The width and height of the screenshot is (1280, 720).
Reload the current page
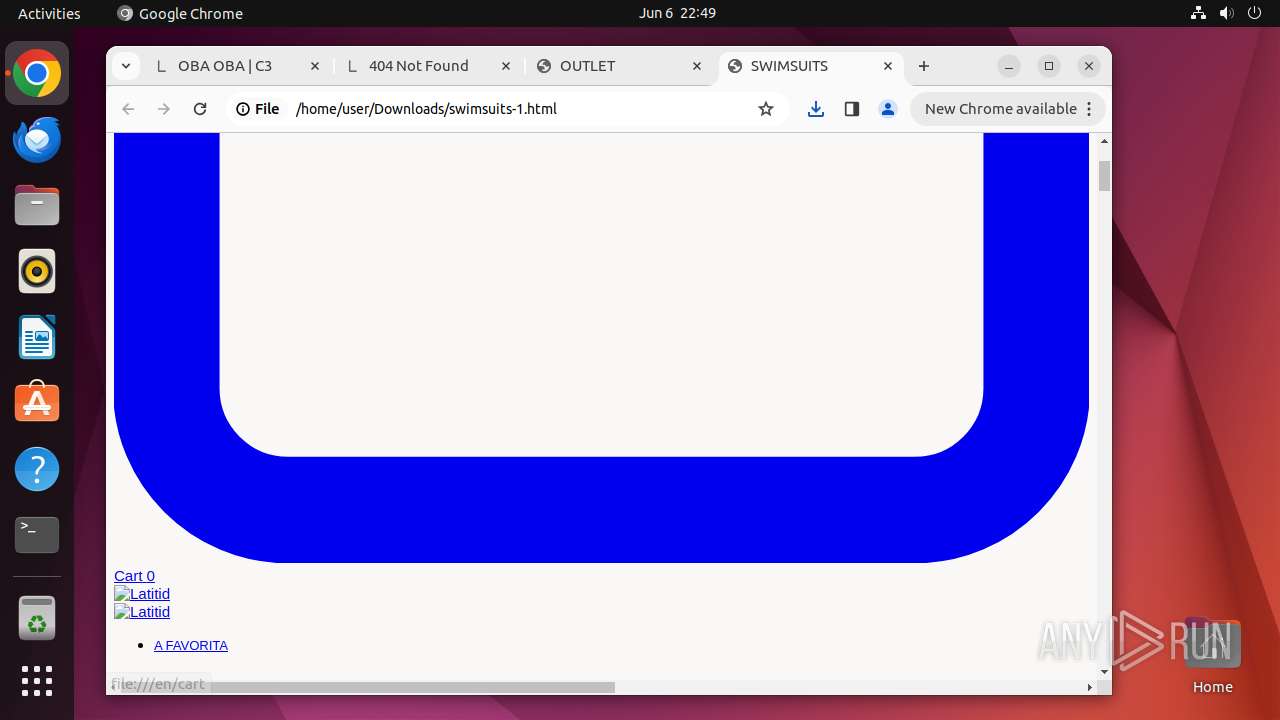(200, 109)
